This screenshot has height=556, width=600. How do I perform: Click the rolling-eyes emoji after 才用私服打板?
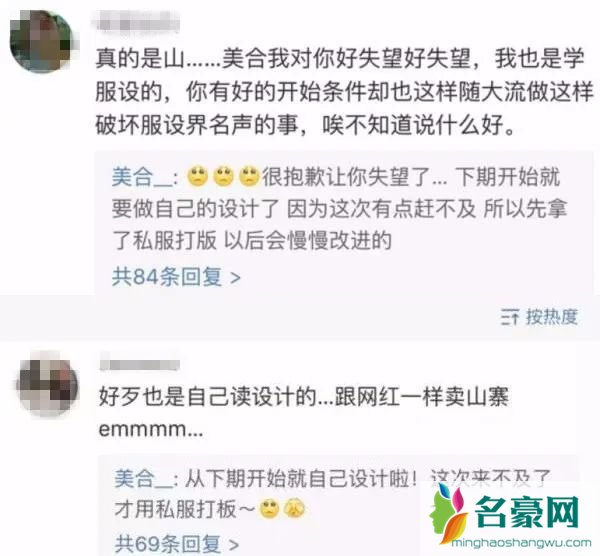pyautogui.click(x=270, y=509)
